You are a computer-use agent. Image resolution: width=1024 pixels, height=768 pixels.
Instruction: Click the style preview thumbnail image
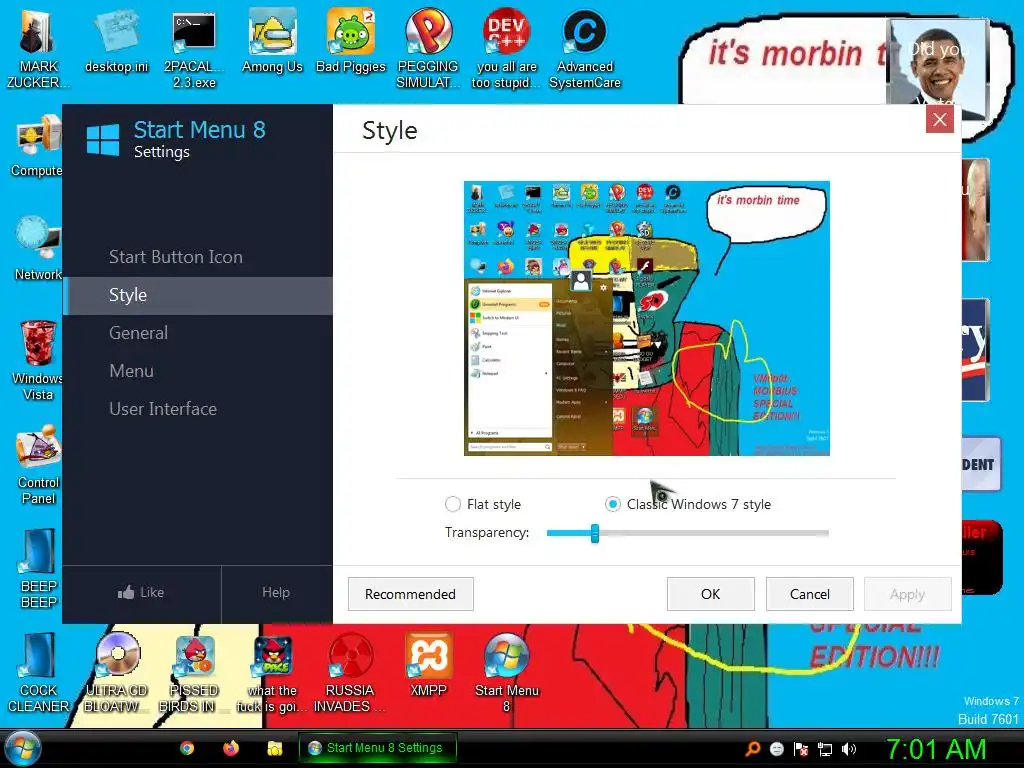point(647,318)
